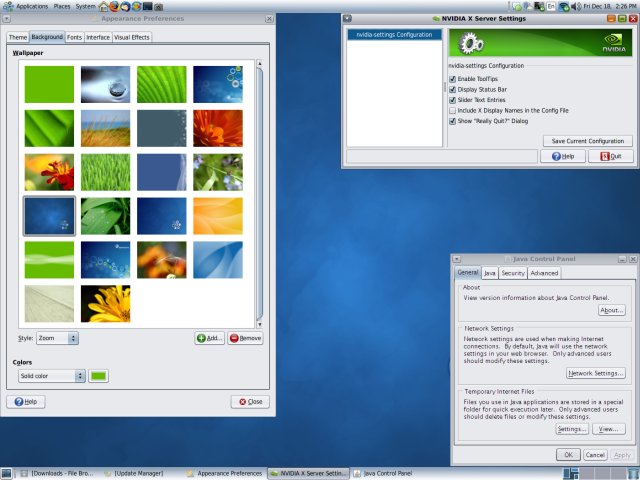Open the Security tab in Java Control Panel

[x=513, y=273]
